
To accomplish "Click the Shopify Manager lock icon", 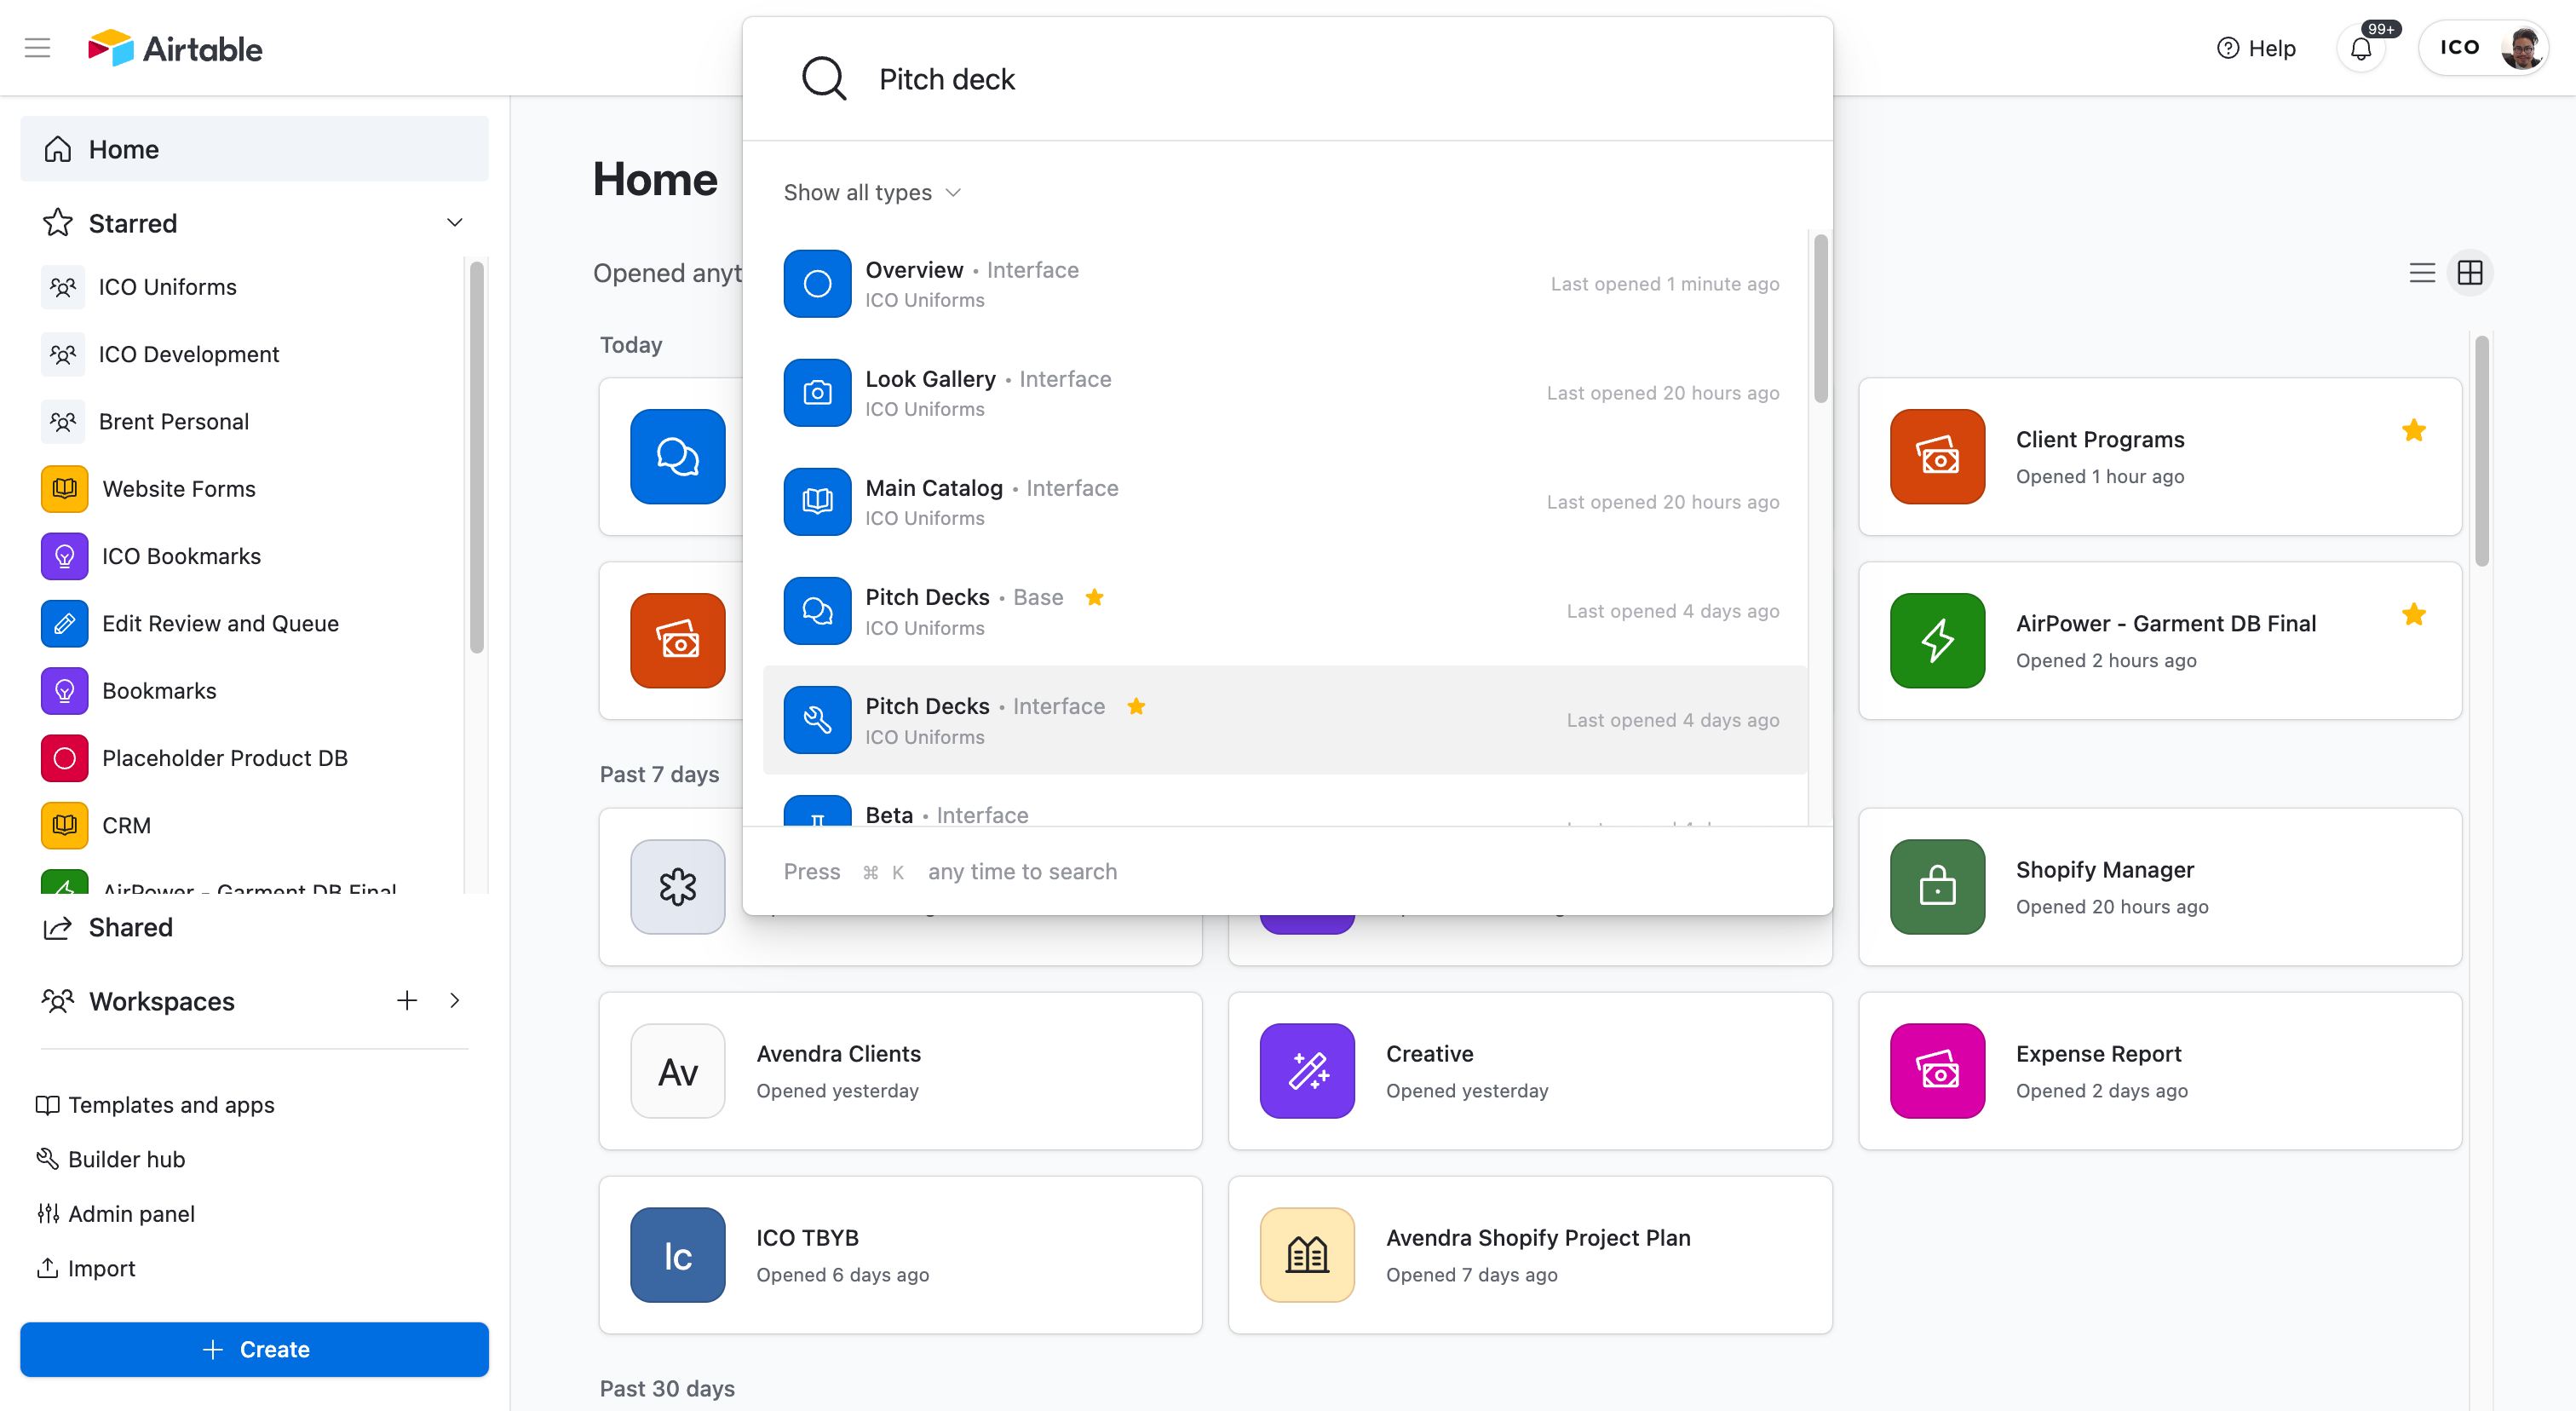I will click(x=1936, y=887).
